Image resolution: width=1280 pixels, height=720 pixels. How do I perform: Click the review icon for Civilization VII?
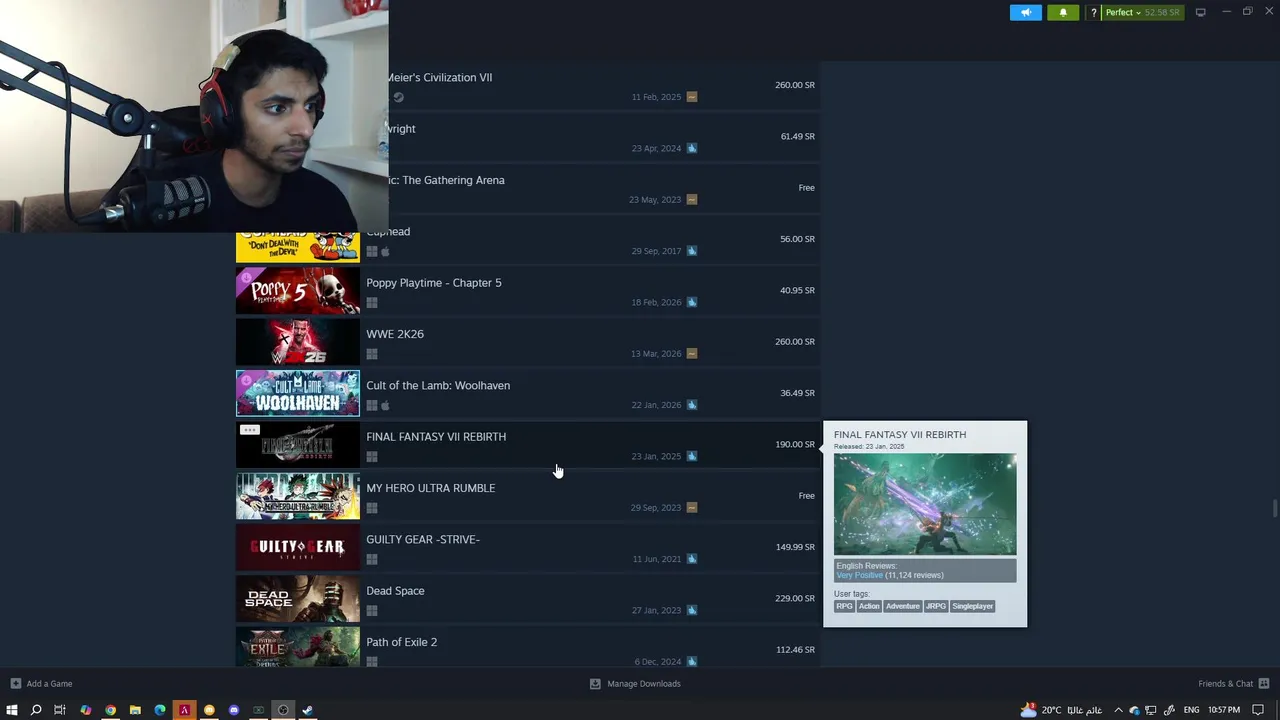692,97
